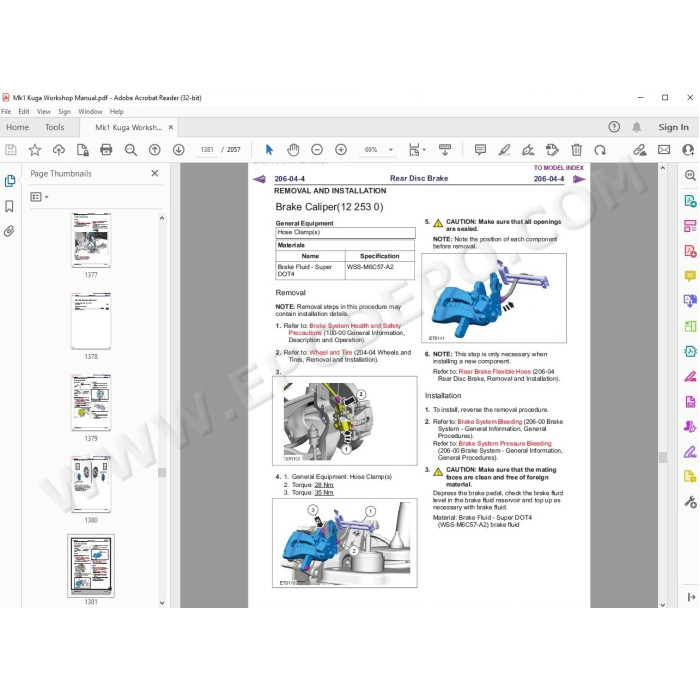Close the Page Thumbnails panel

[x=154, y=173]
